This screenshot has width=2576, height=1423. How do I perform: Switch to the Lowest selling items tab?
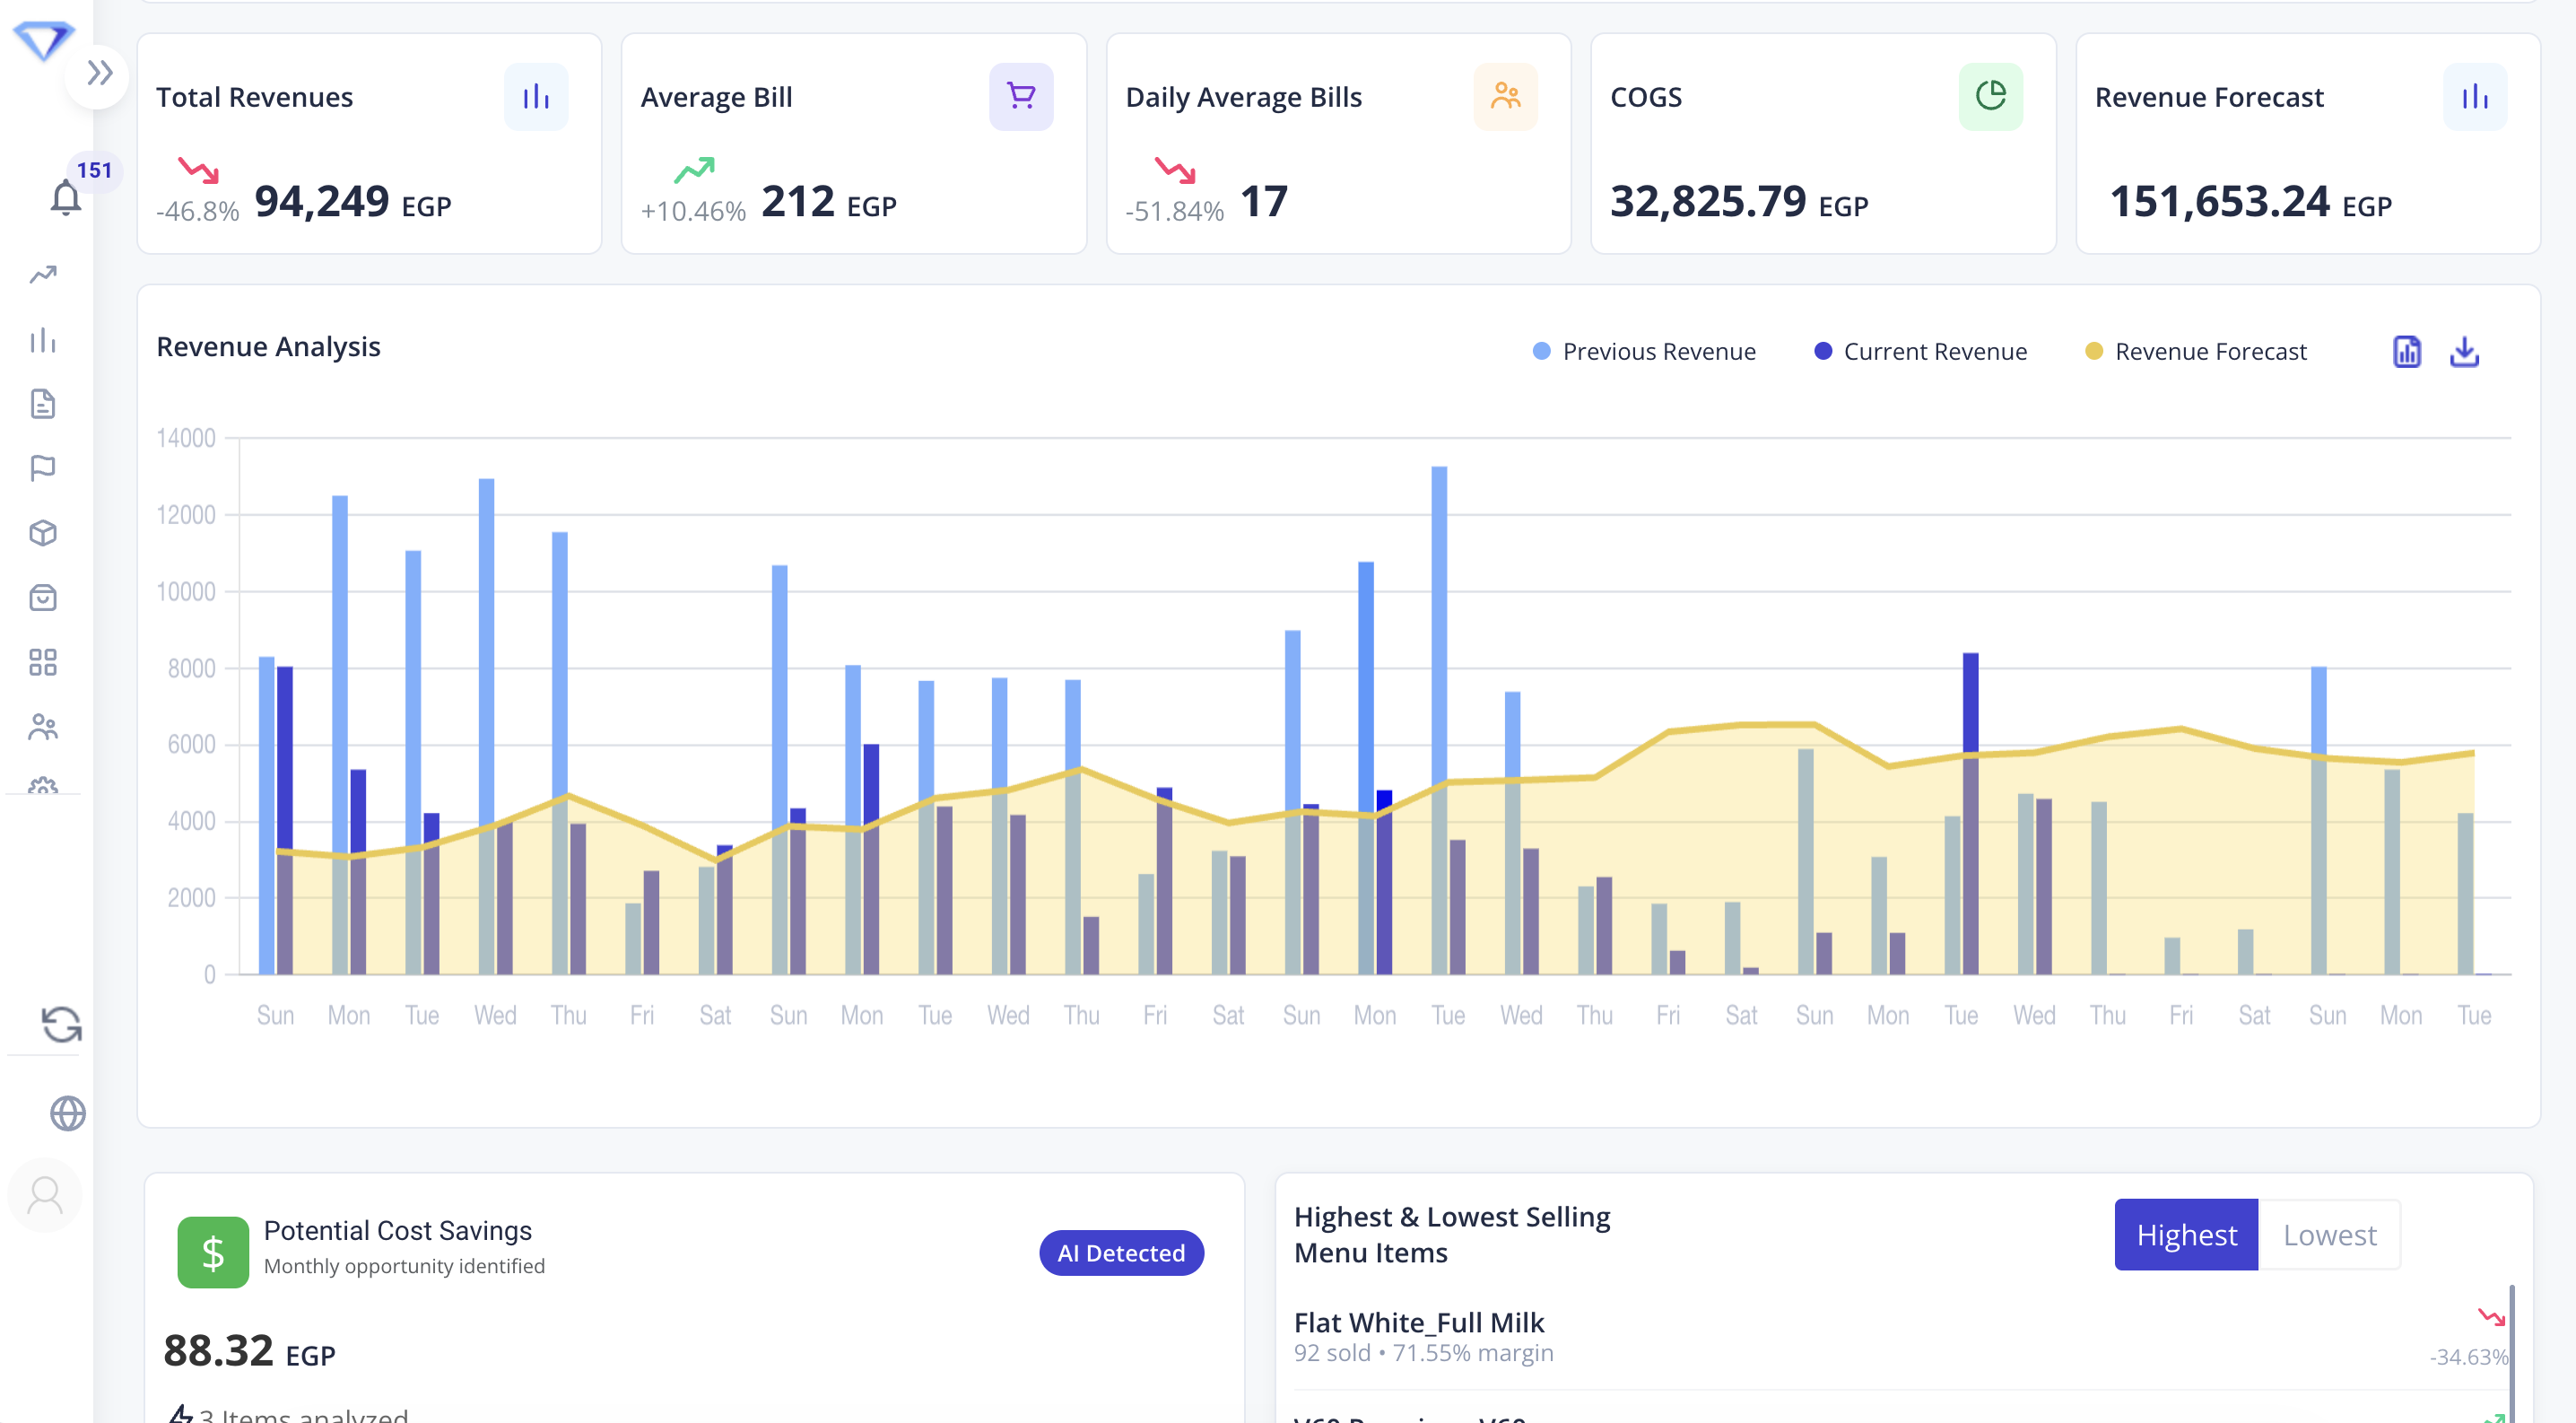pyautogui.click(x=2328, y=1234)
